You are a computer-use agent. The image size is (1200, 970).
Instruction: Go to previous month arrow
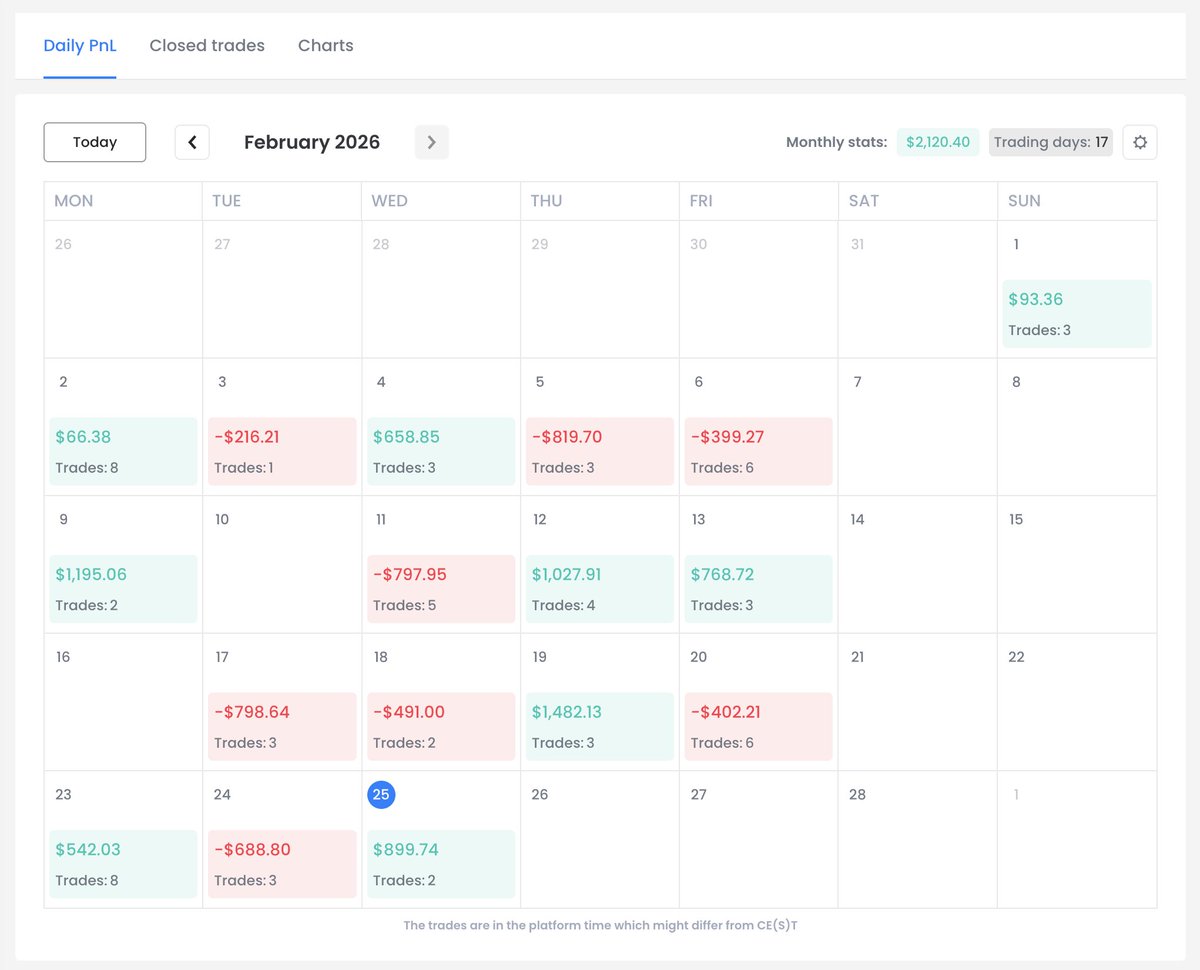click(x=192, y=142)
